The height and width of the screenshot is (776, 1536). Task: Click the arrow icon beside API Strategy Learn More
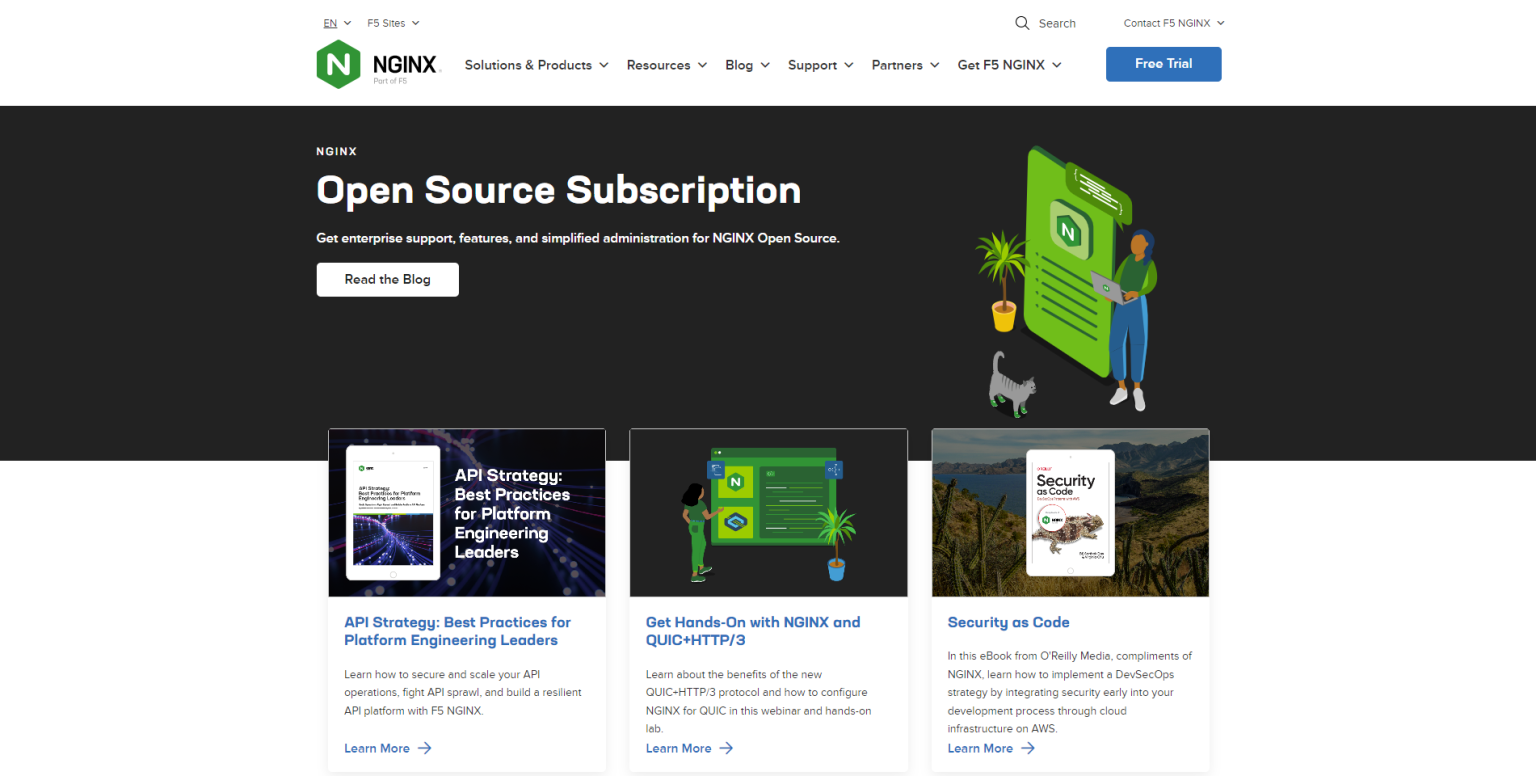(425, 748)
